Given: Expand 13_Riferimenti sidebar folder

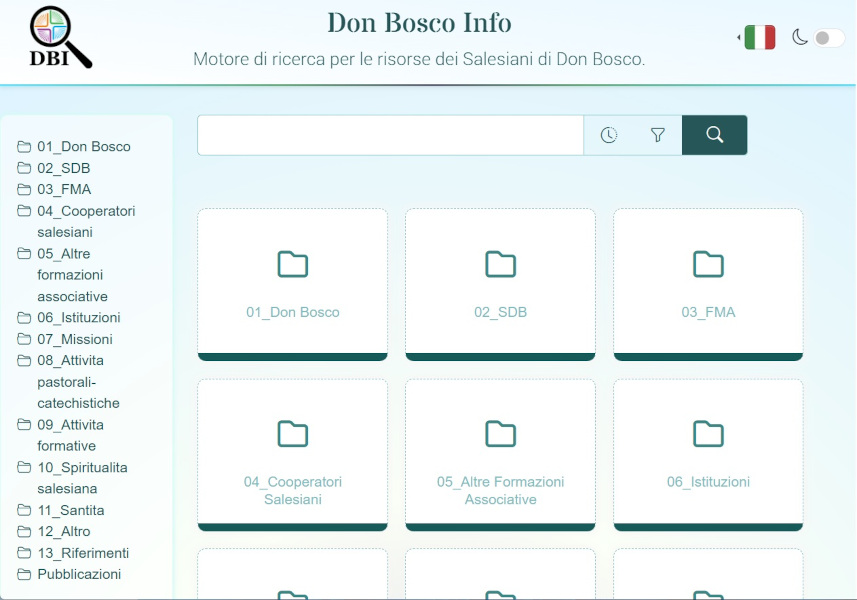Looking at the screenshot, I should (82, 553).
